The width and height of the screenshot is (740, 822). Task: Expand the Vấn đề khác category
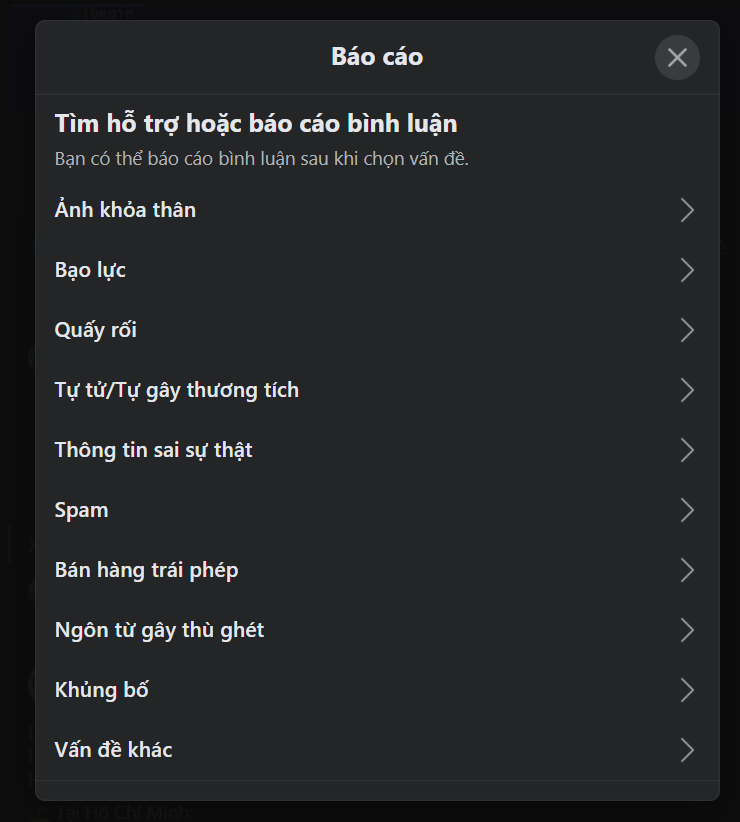[x=687, y=750]
